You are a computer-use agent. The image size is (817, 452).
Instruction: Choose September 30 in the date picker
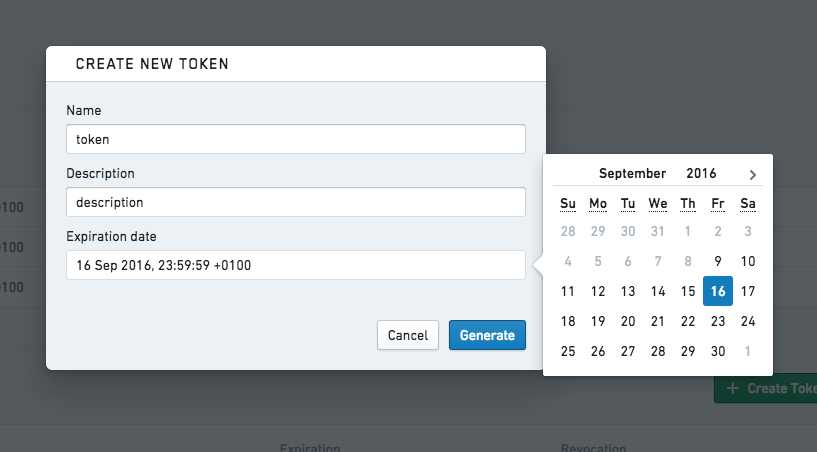[718, 351]
